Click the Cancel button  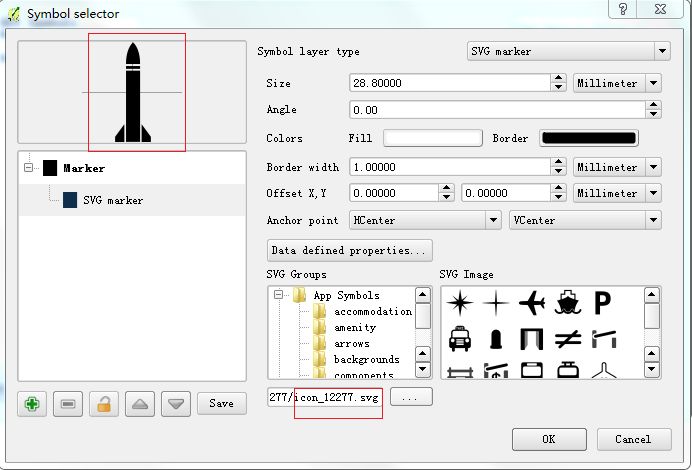click(x=634, y=439)
